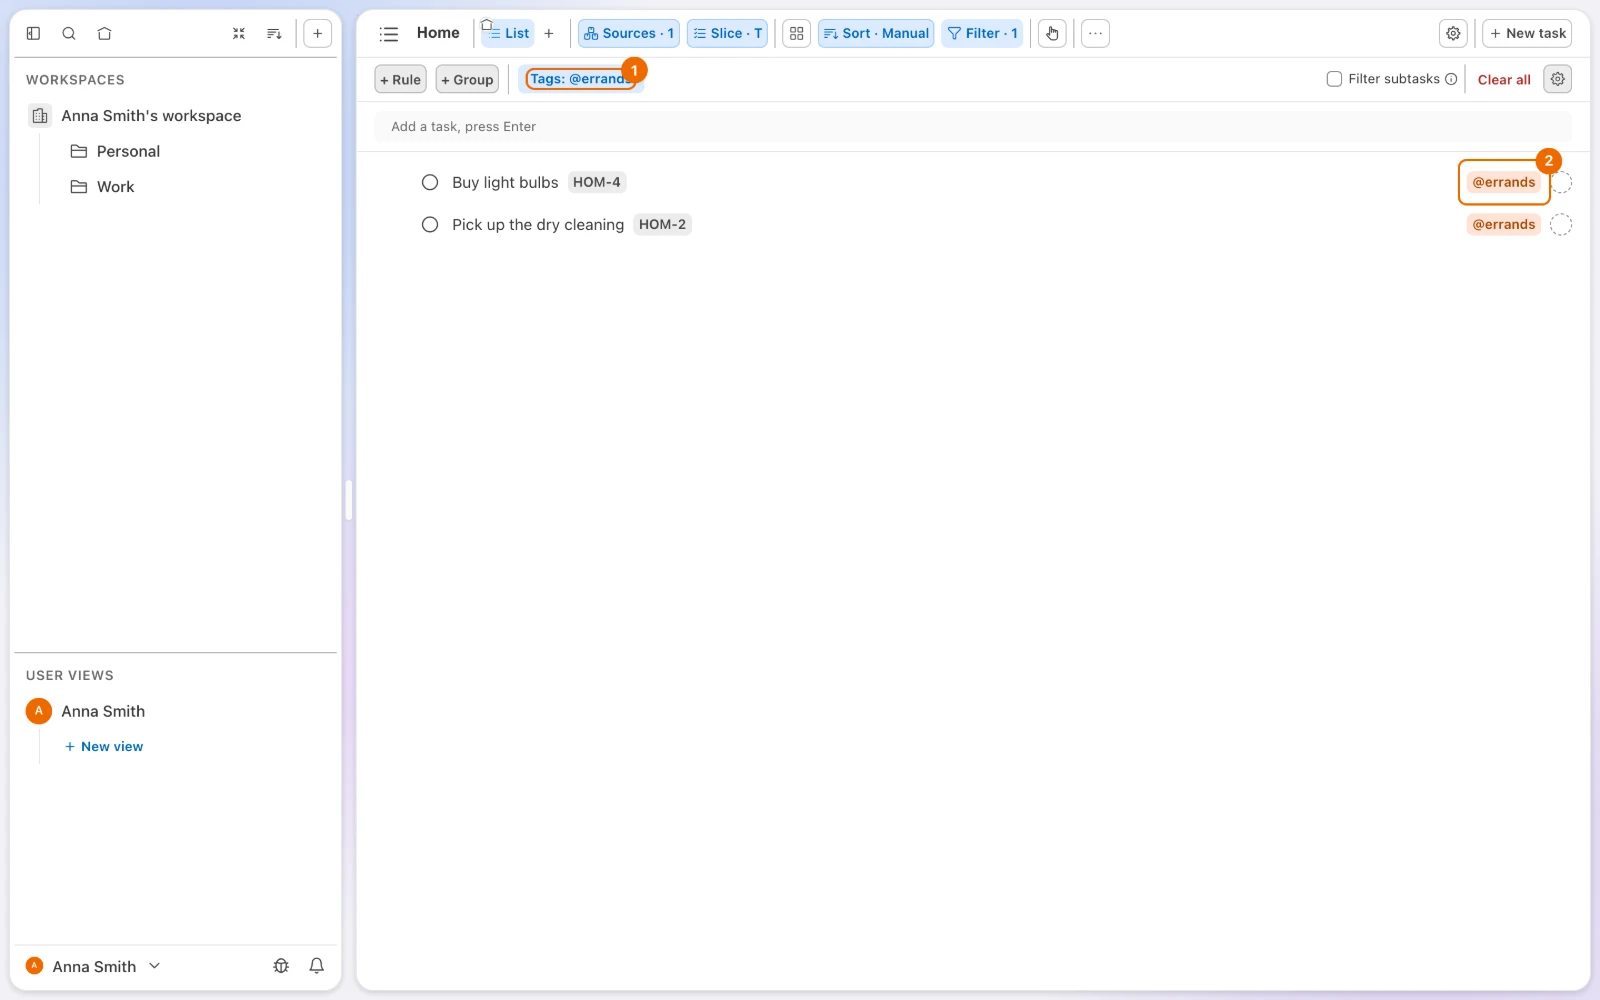Assign a user to Buy light bulbs
The image size is (1600, 1000).
1561,183
